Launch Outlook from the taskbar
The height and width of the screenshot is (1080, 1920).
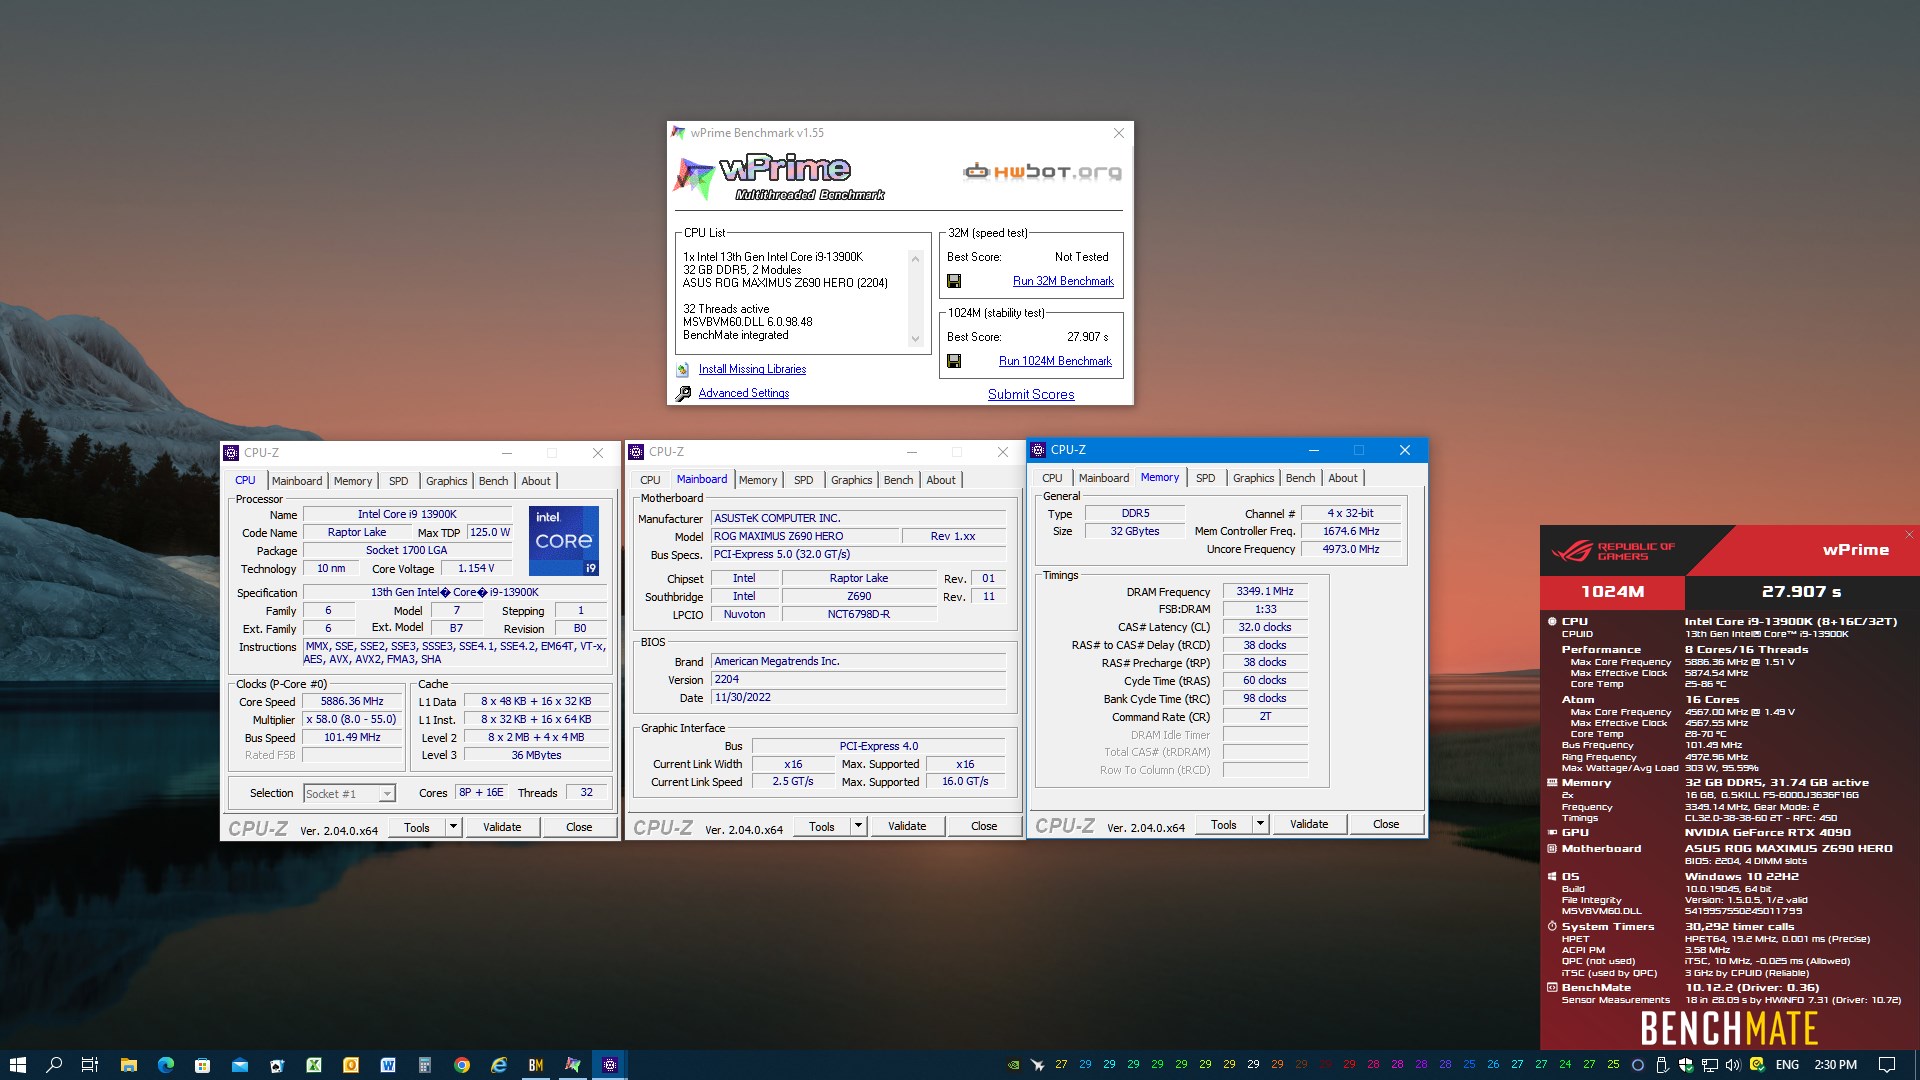pyautogui.click(x=350, y=1065)
